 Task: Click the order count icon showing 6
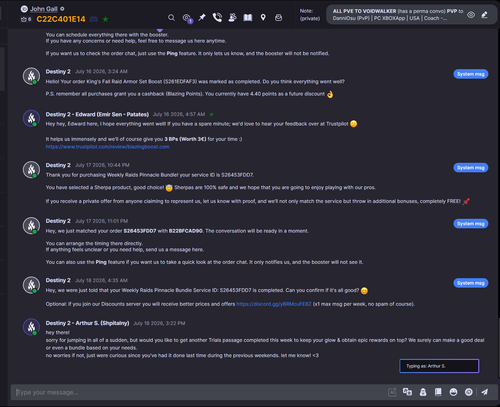[26, 19]
